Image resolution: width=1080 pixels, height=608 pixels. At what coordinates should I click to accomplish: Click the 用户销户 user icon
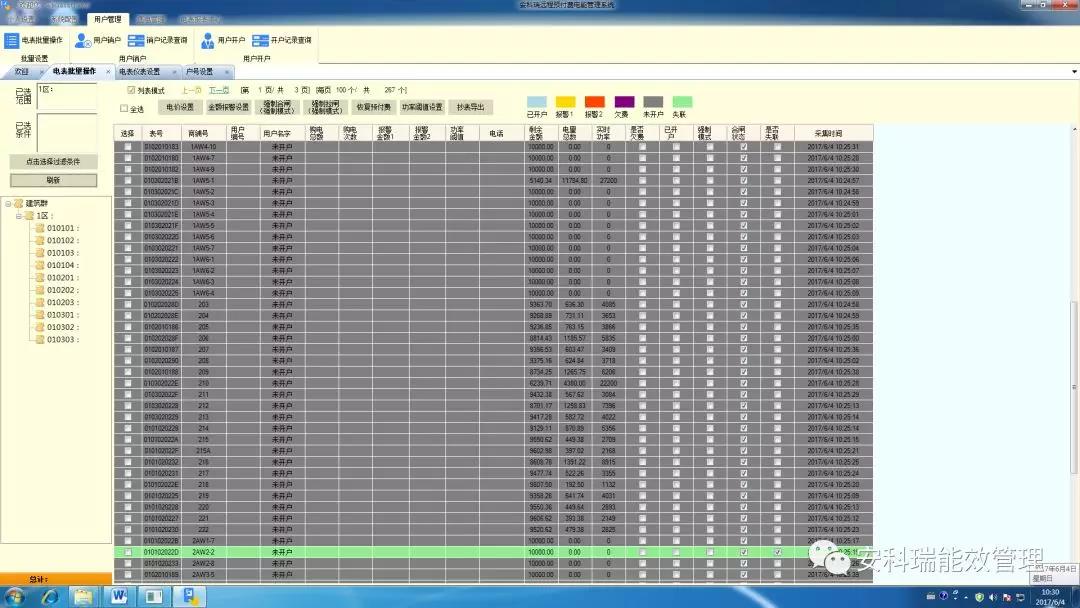[83, 41]
